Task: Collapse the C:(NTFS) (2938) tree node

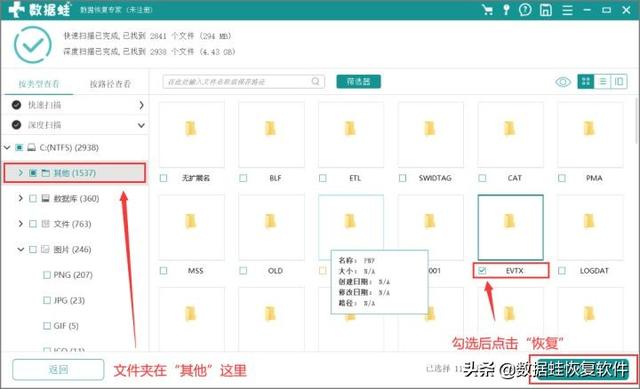Action: 7,147
